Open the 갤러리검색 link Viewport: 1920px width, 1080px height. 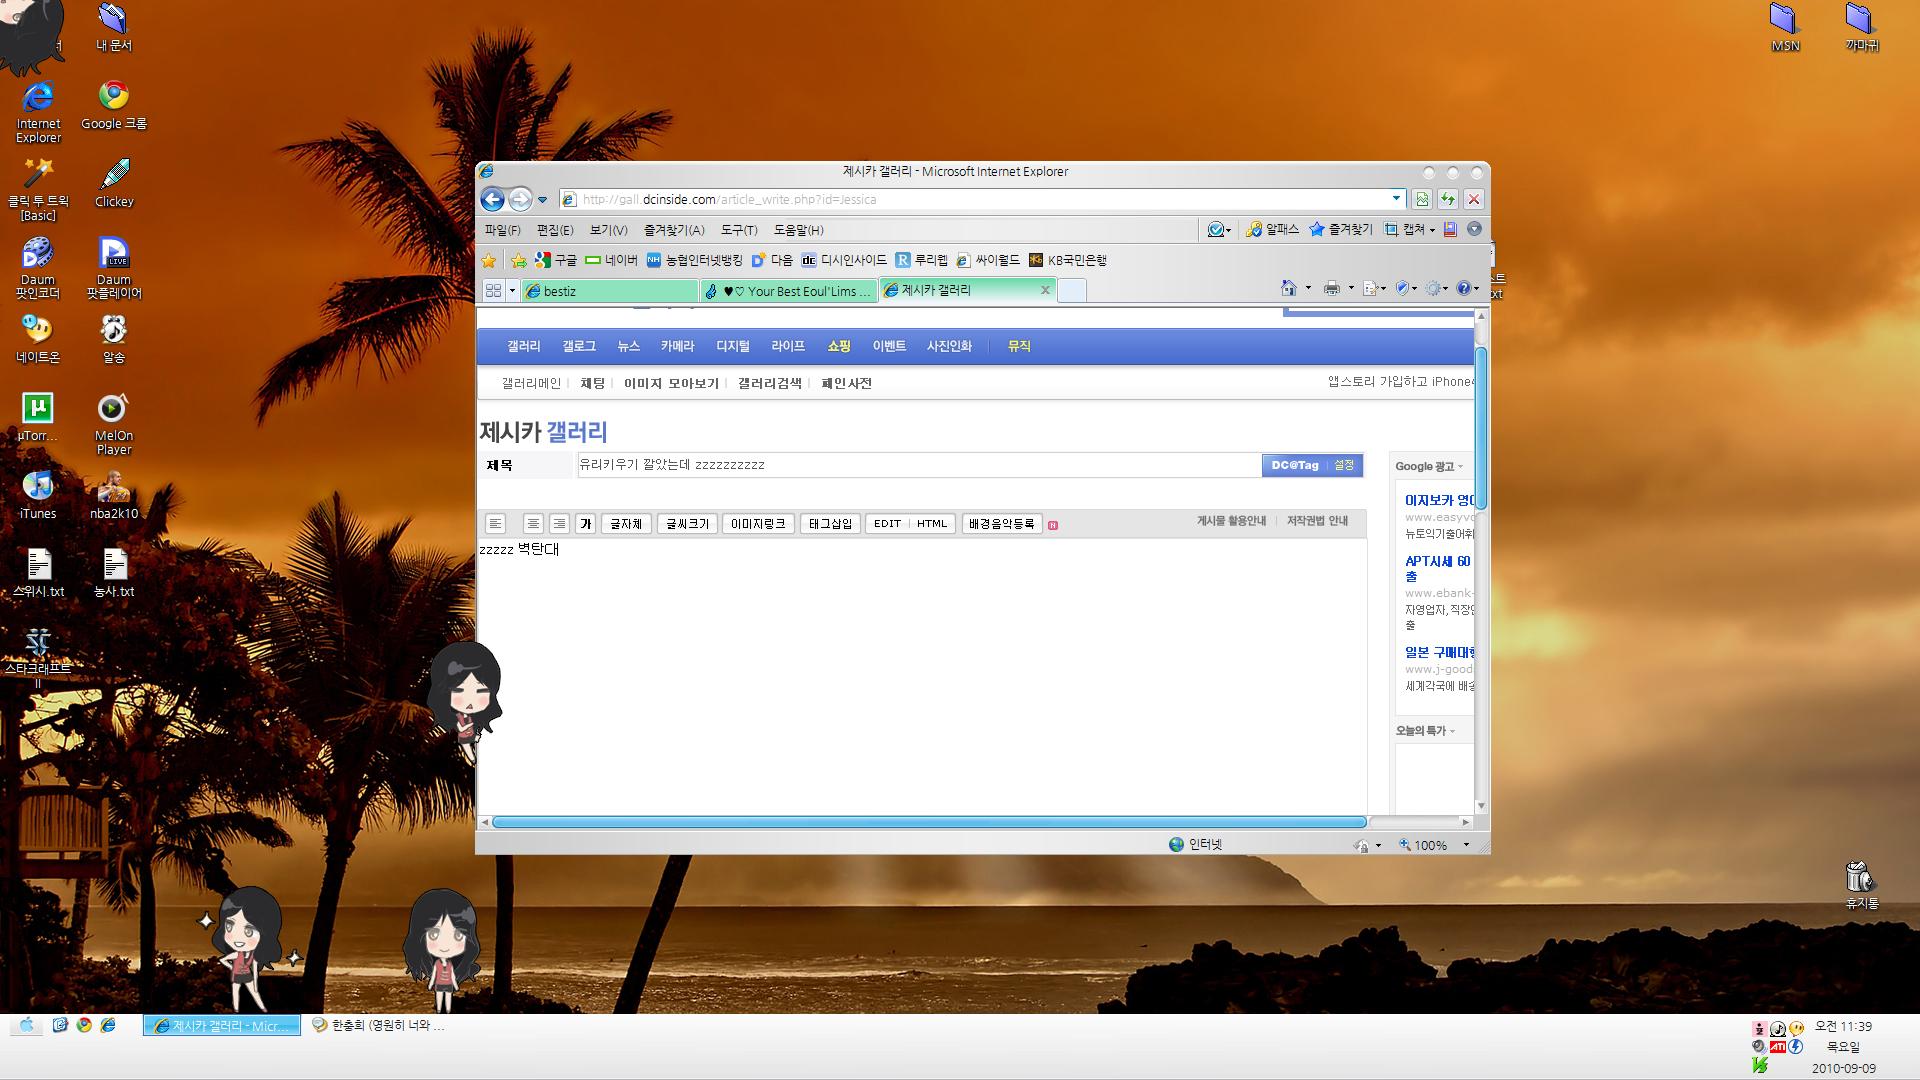point(769,383)
